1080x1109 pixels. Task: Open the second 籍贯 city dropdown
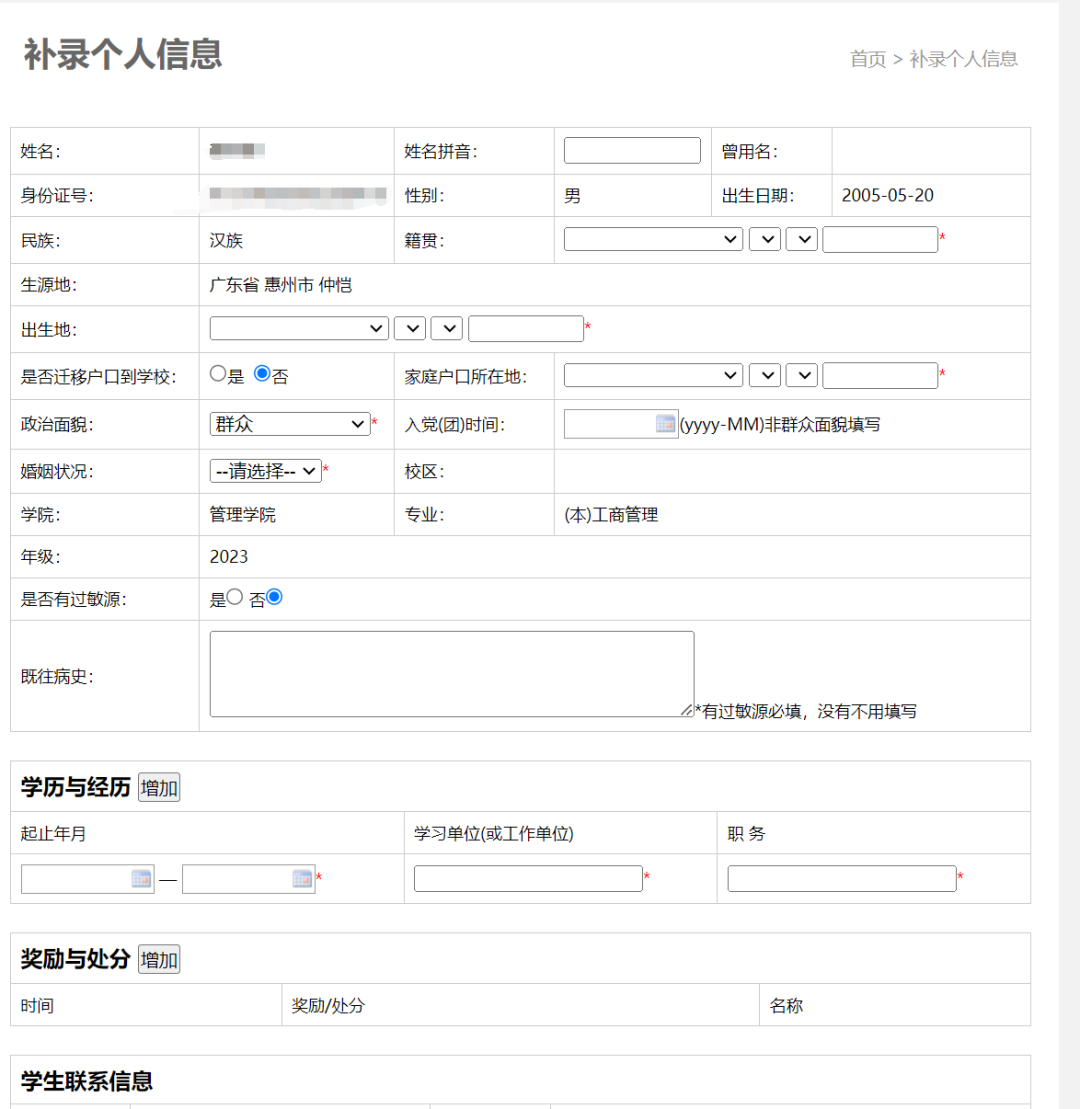[x=764, y=239]
